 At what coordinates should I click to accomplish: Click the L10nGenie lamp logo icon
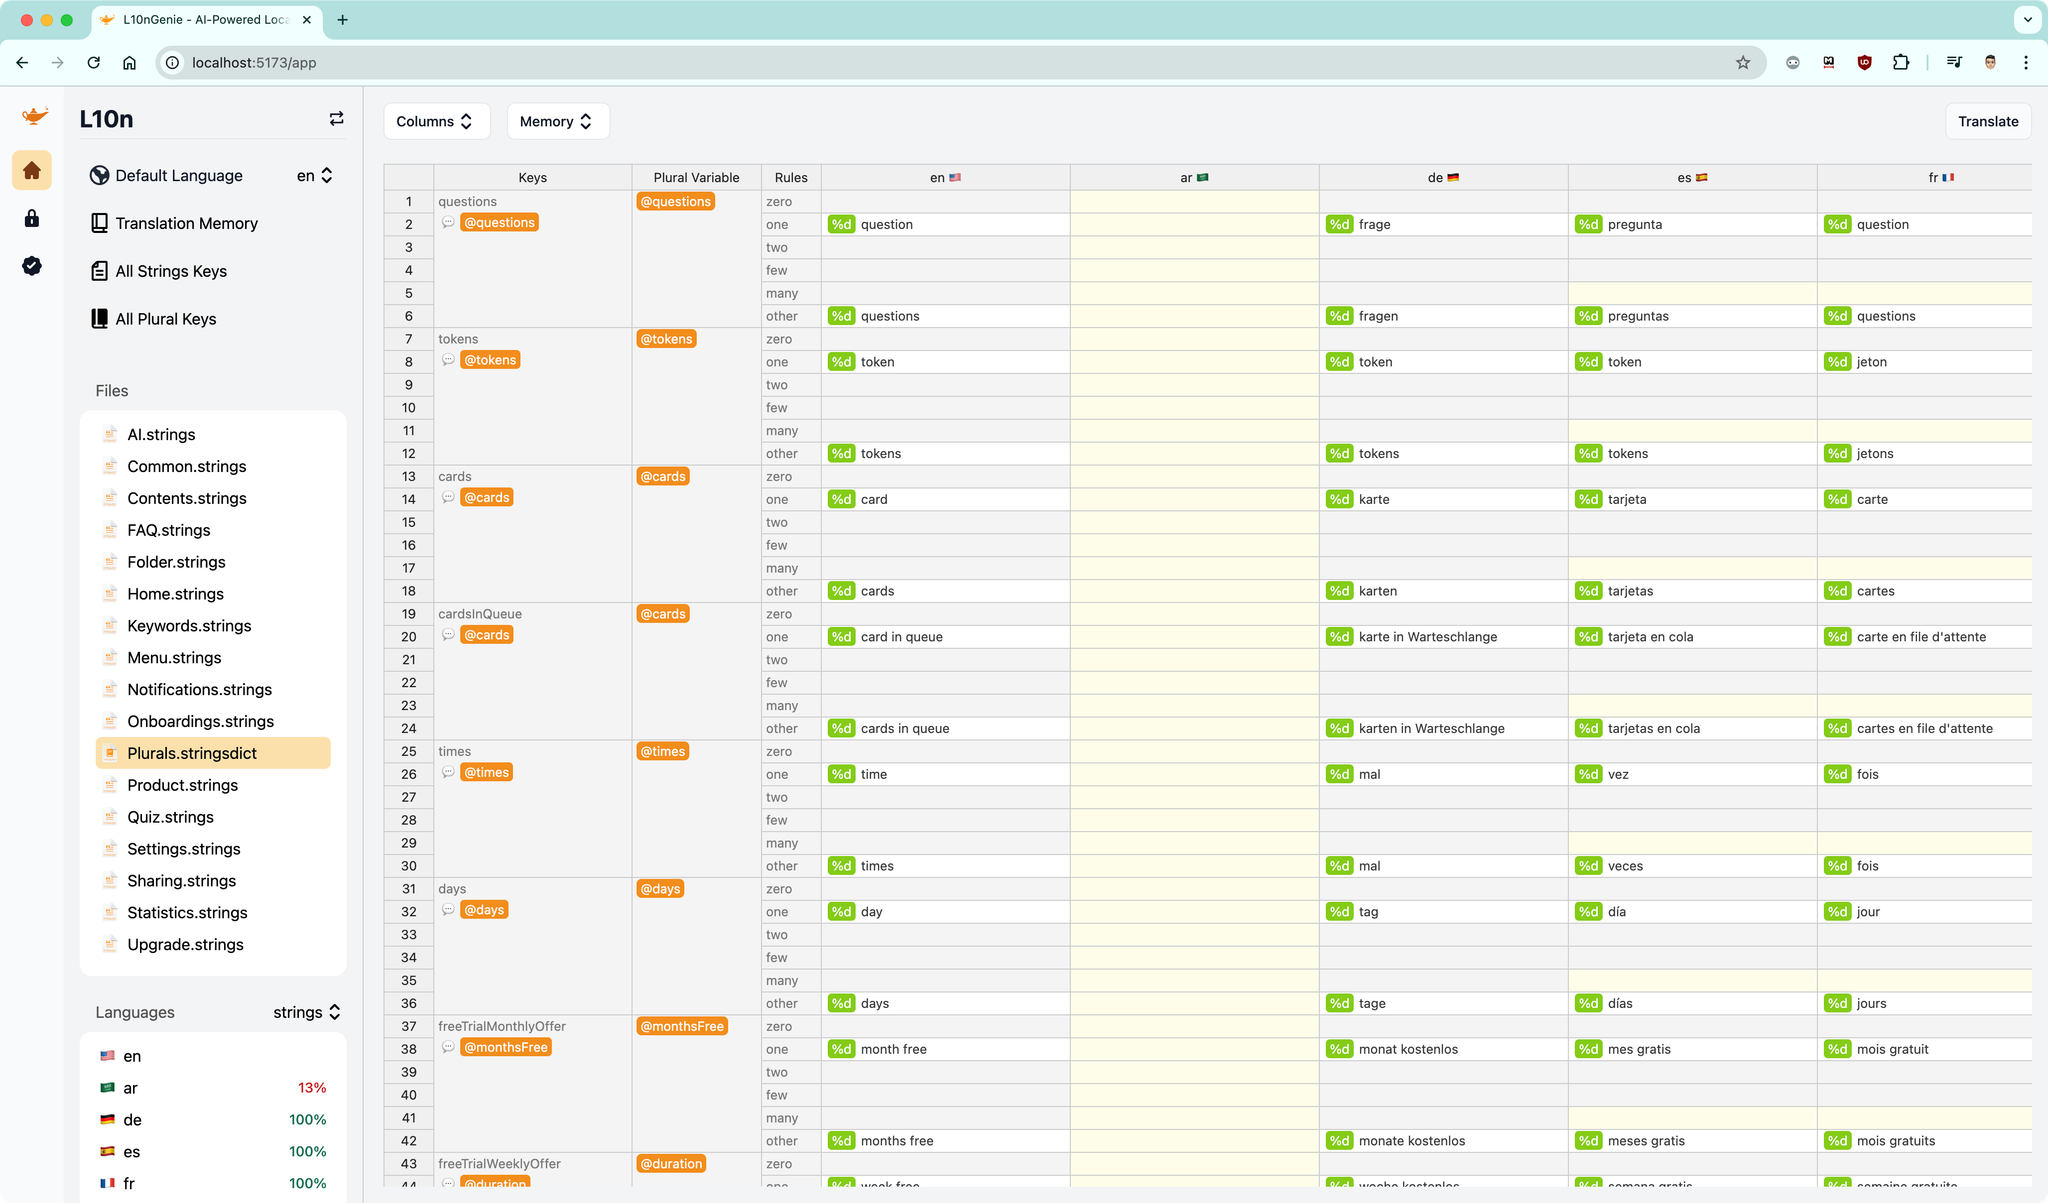coord(34,117)
